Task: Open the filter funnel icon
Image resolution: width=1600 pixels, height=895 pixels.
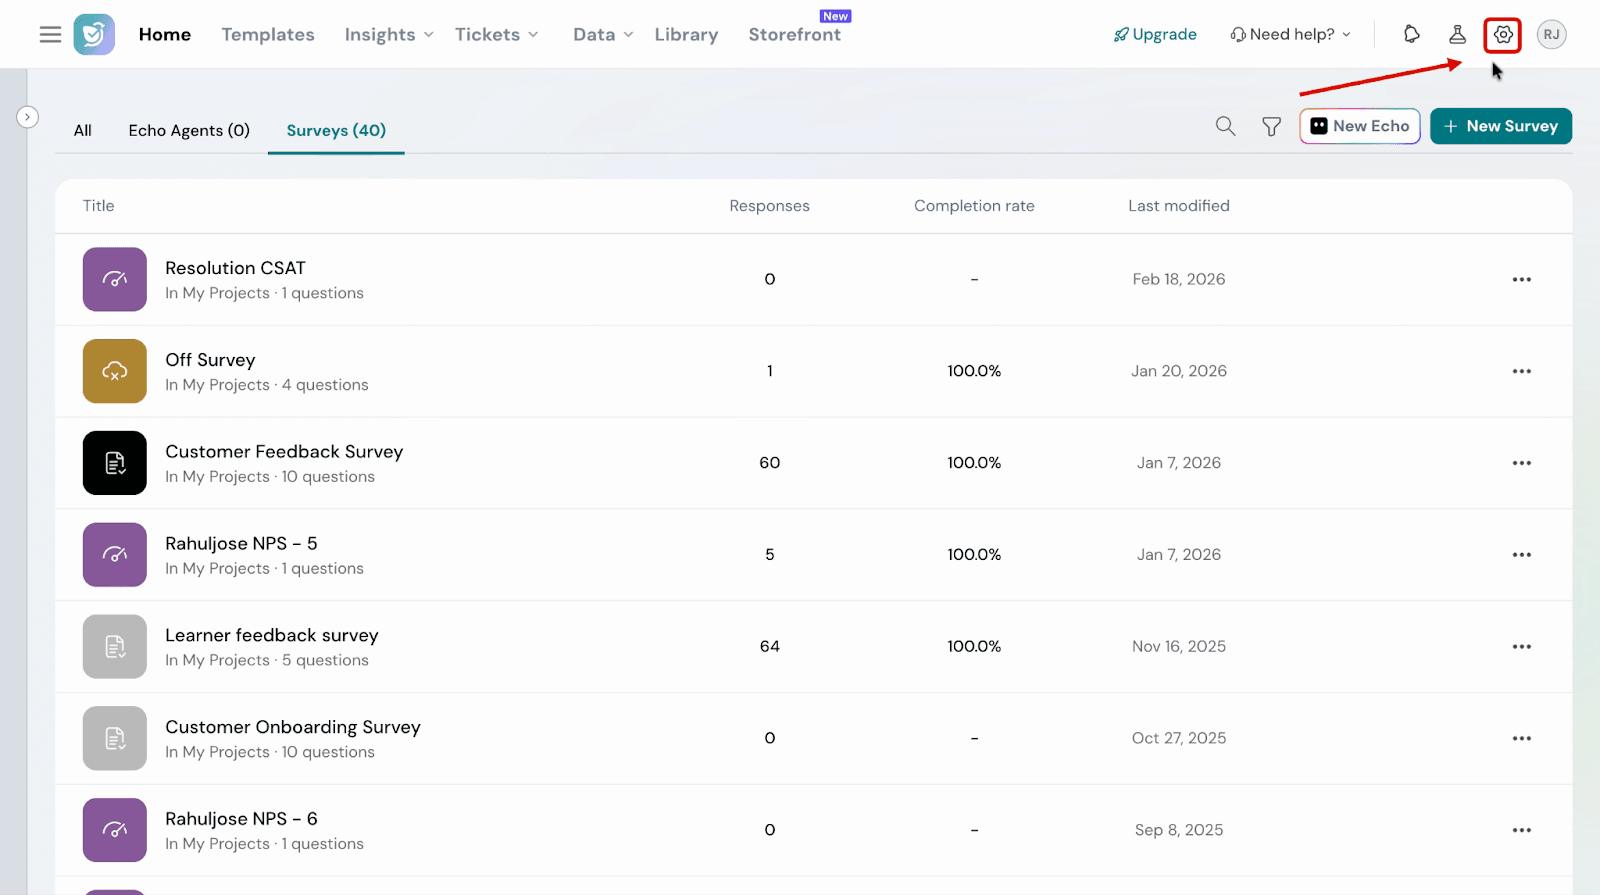Action: click(1271, 126)
